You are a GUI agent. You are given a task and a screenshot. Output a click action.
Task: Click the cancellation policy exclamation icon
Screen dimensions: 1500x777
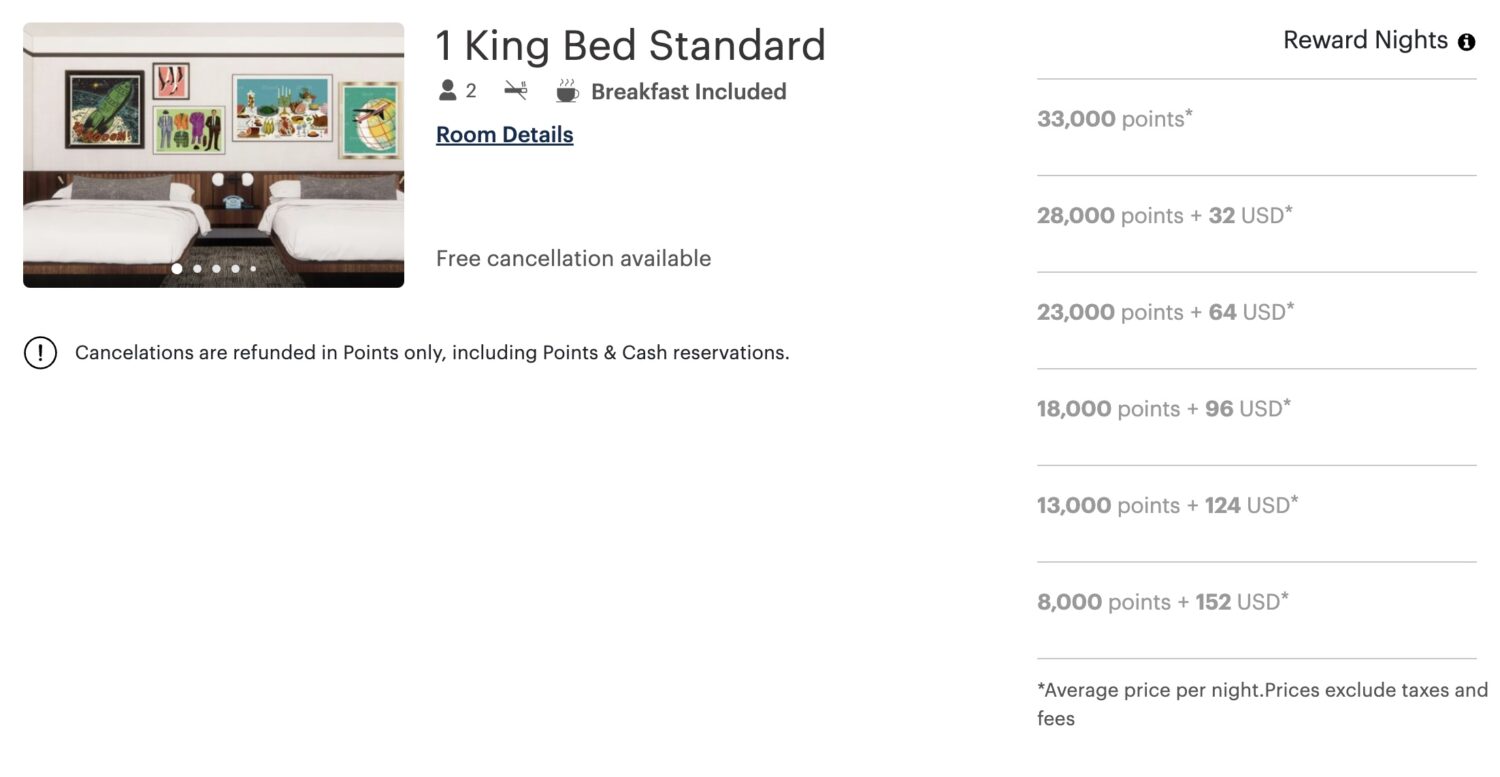tap(40, 352)
